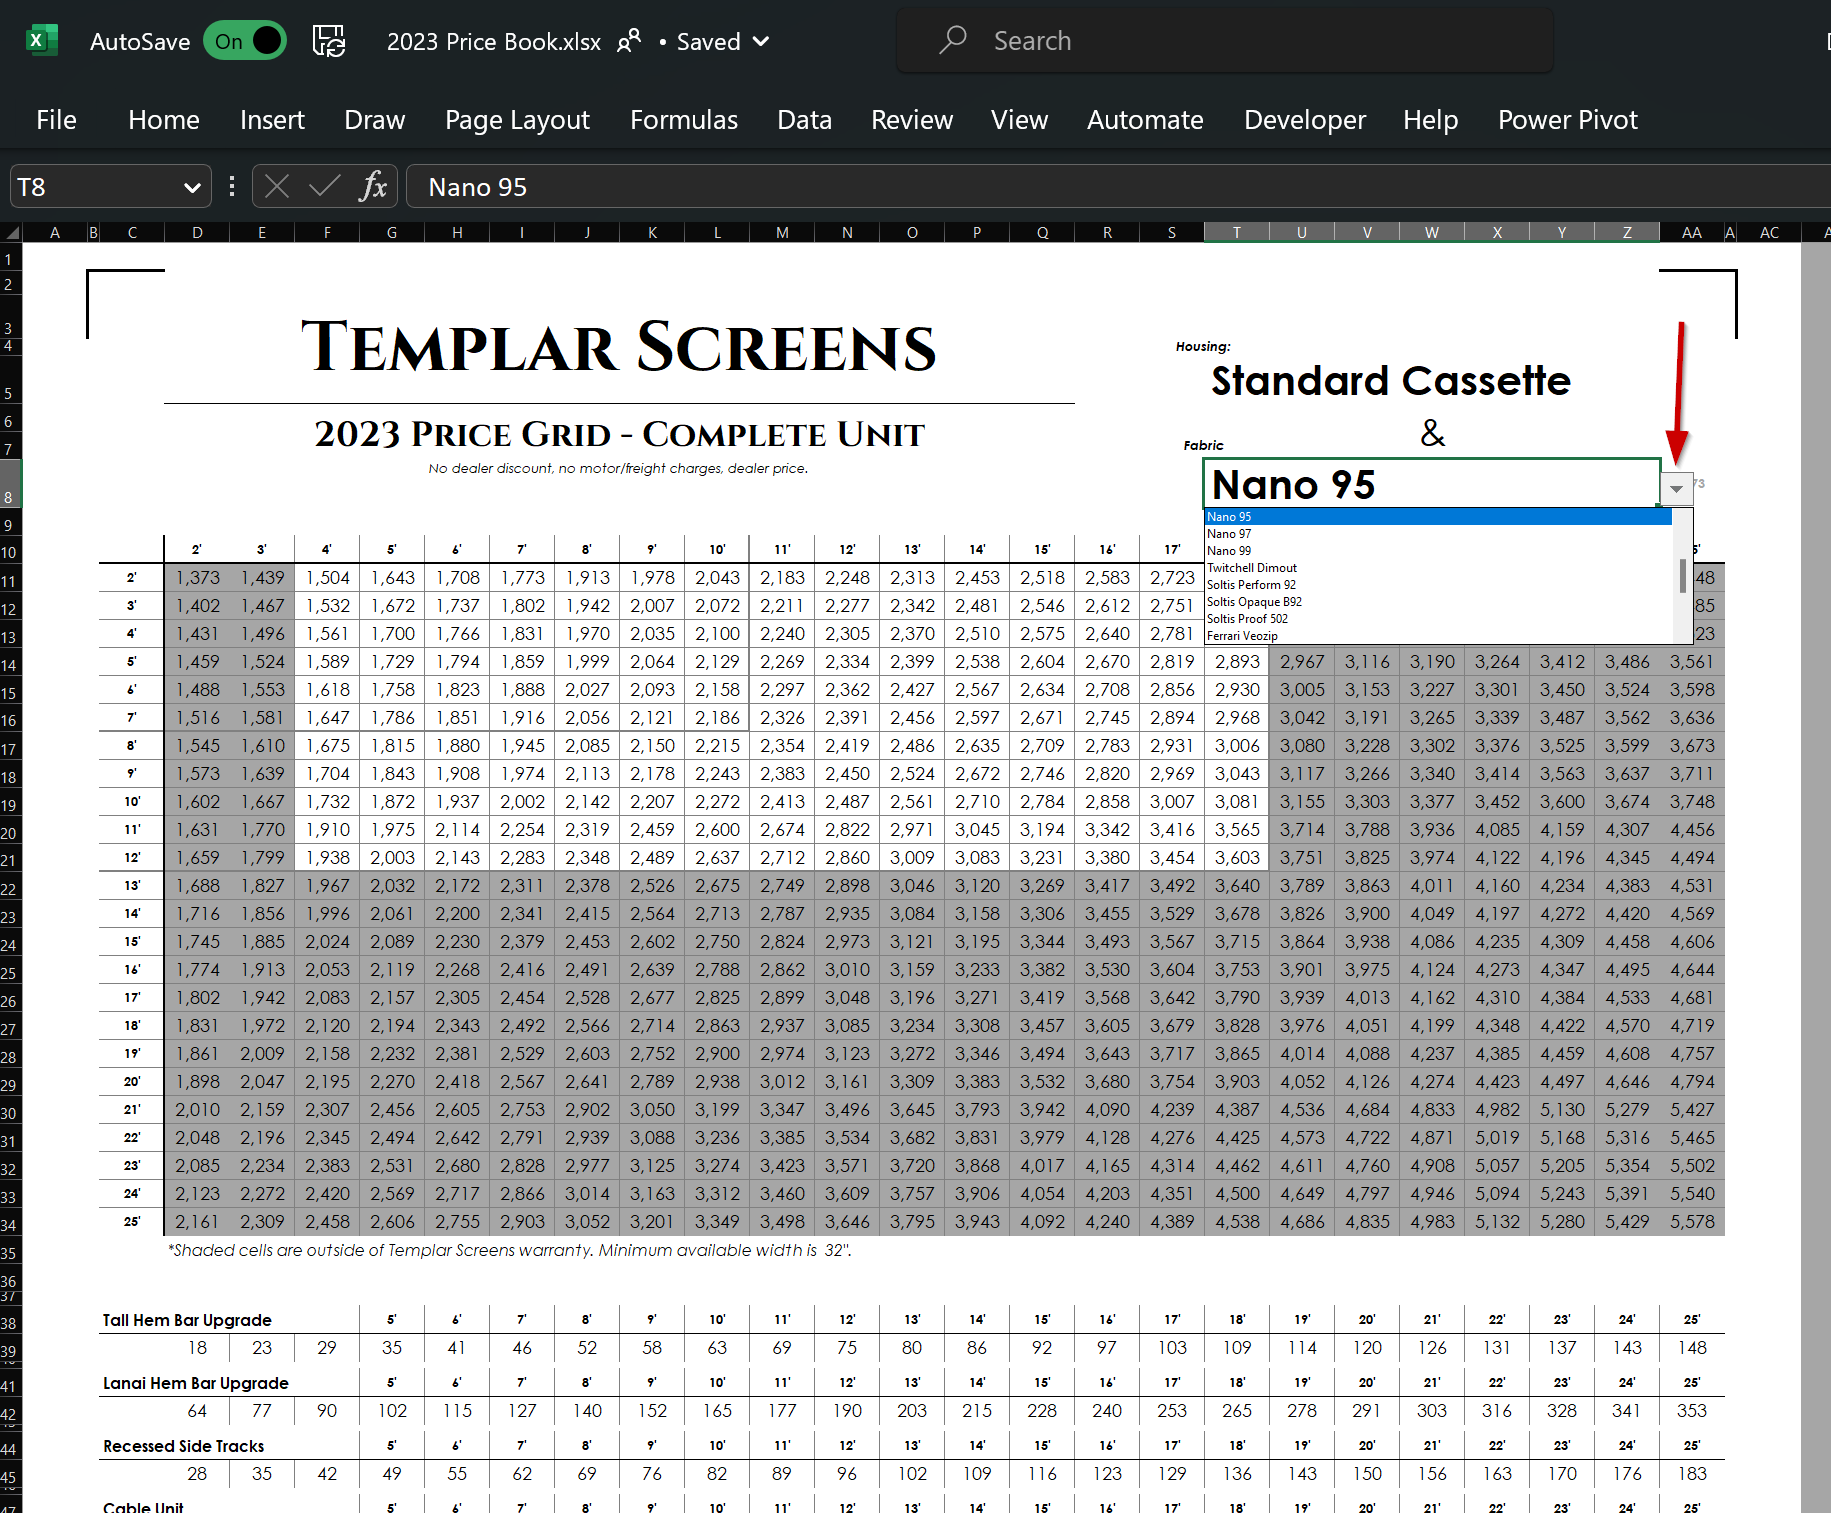
Task: Switch to the Data ribbon tab
Action: (803, 119)
